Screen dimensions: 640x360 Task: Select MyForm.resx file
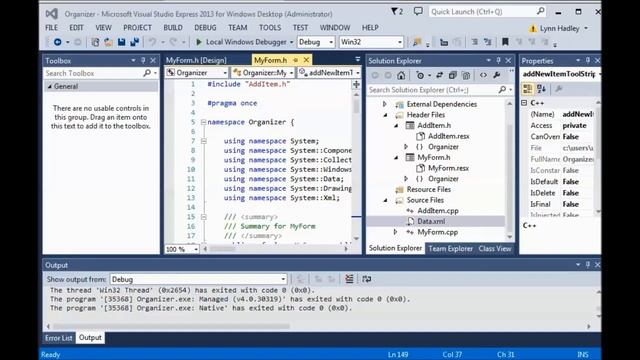[x=448, y=168]
